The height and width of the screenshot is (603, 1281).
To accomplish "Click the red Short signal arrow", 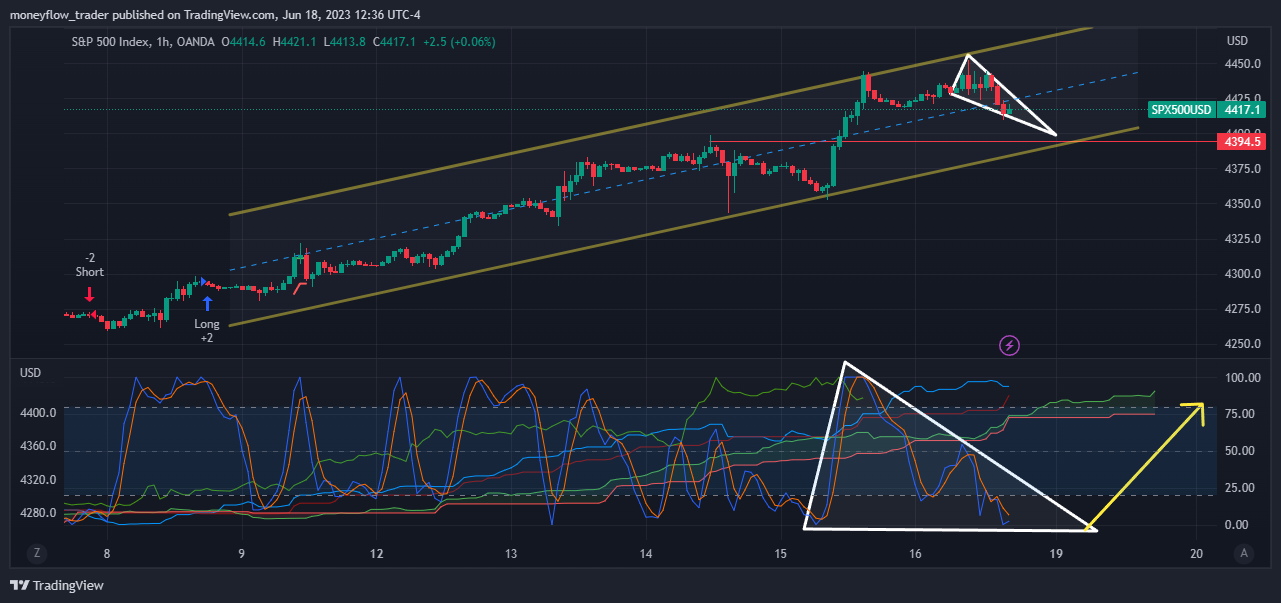I will [89, 294].
